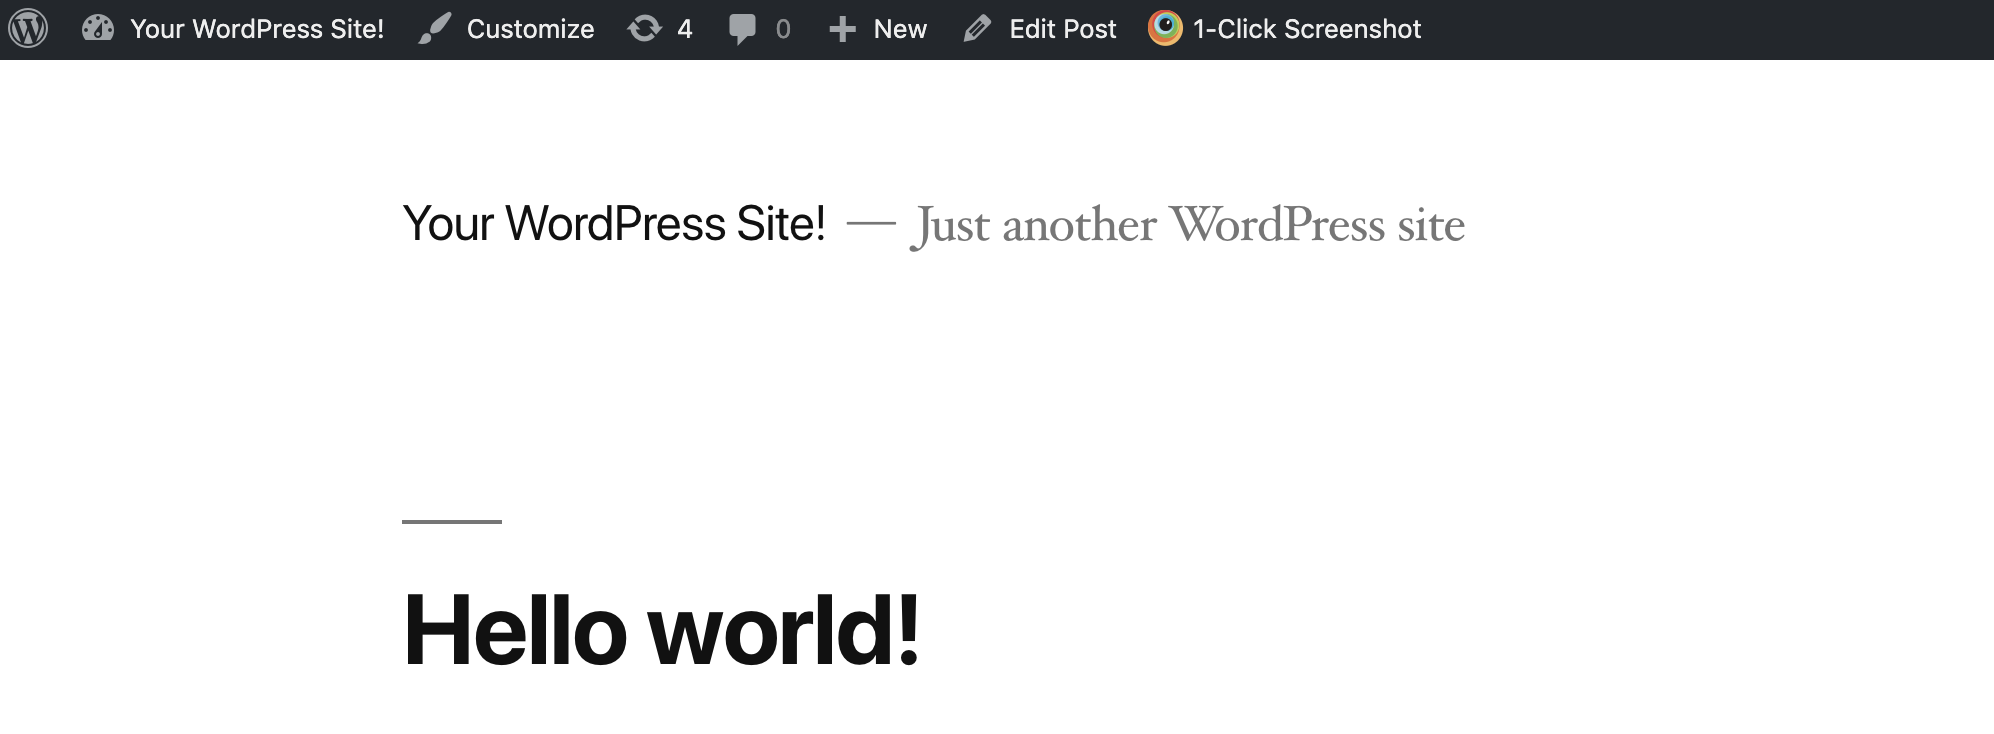Click the Customize paintbrush icon
The image size is (1994, 734).
click(435, 29)
